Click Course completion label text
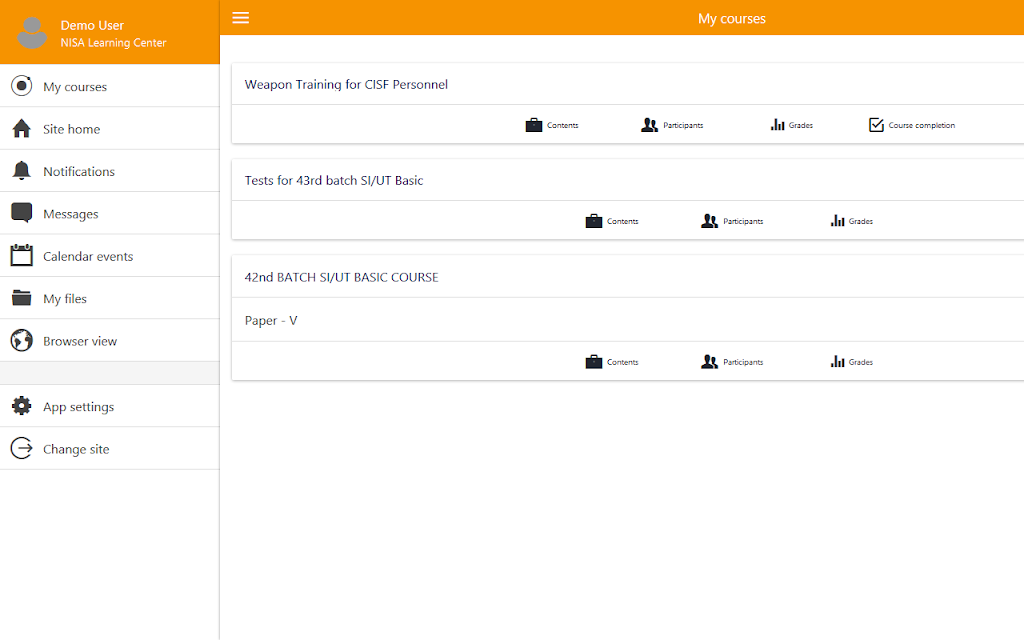 click(x=921, y=125)
